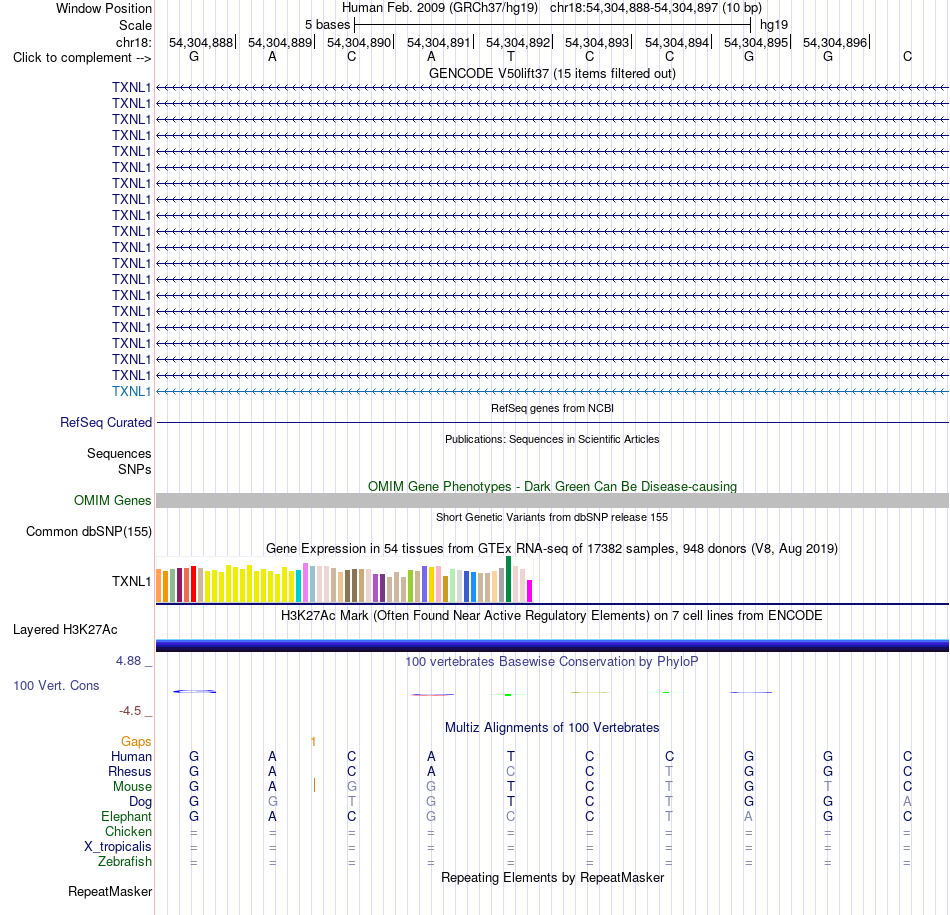Click 'Publications: Sequences in Scientific Articles' title
The height and width of the screenshot is (915, 950).
click(552, 439)
